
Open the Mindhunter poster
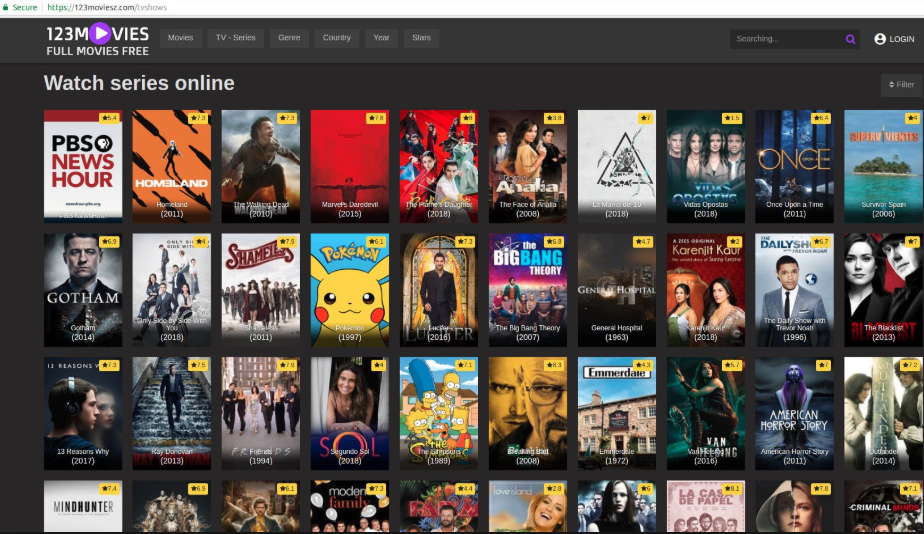point(83,506)
